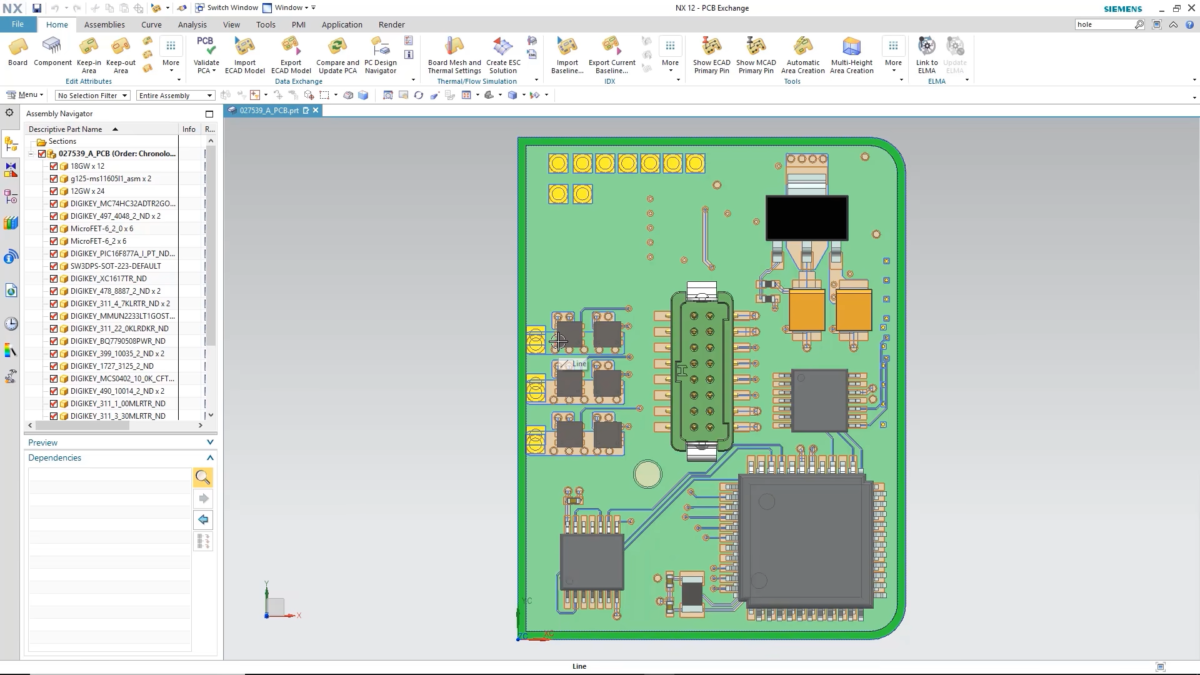The image size is (1200, 675).
Task: Open PC Design Navigator
Action: (x=381, y=56)
